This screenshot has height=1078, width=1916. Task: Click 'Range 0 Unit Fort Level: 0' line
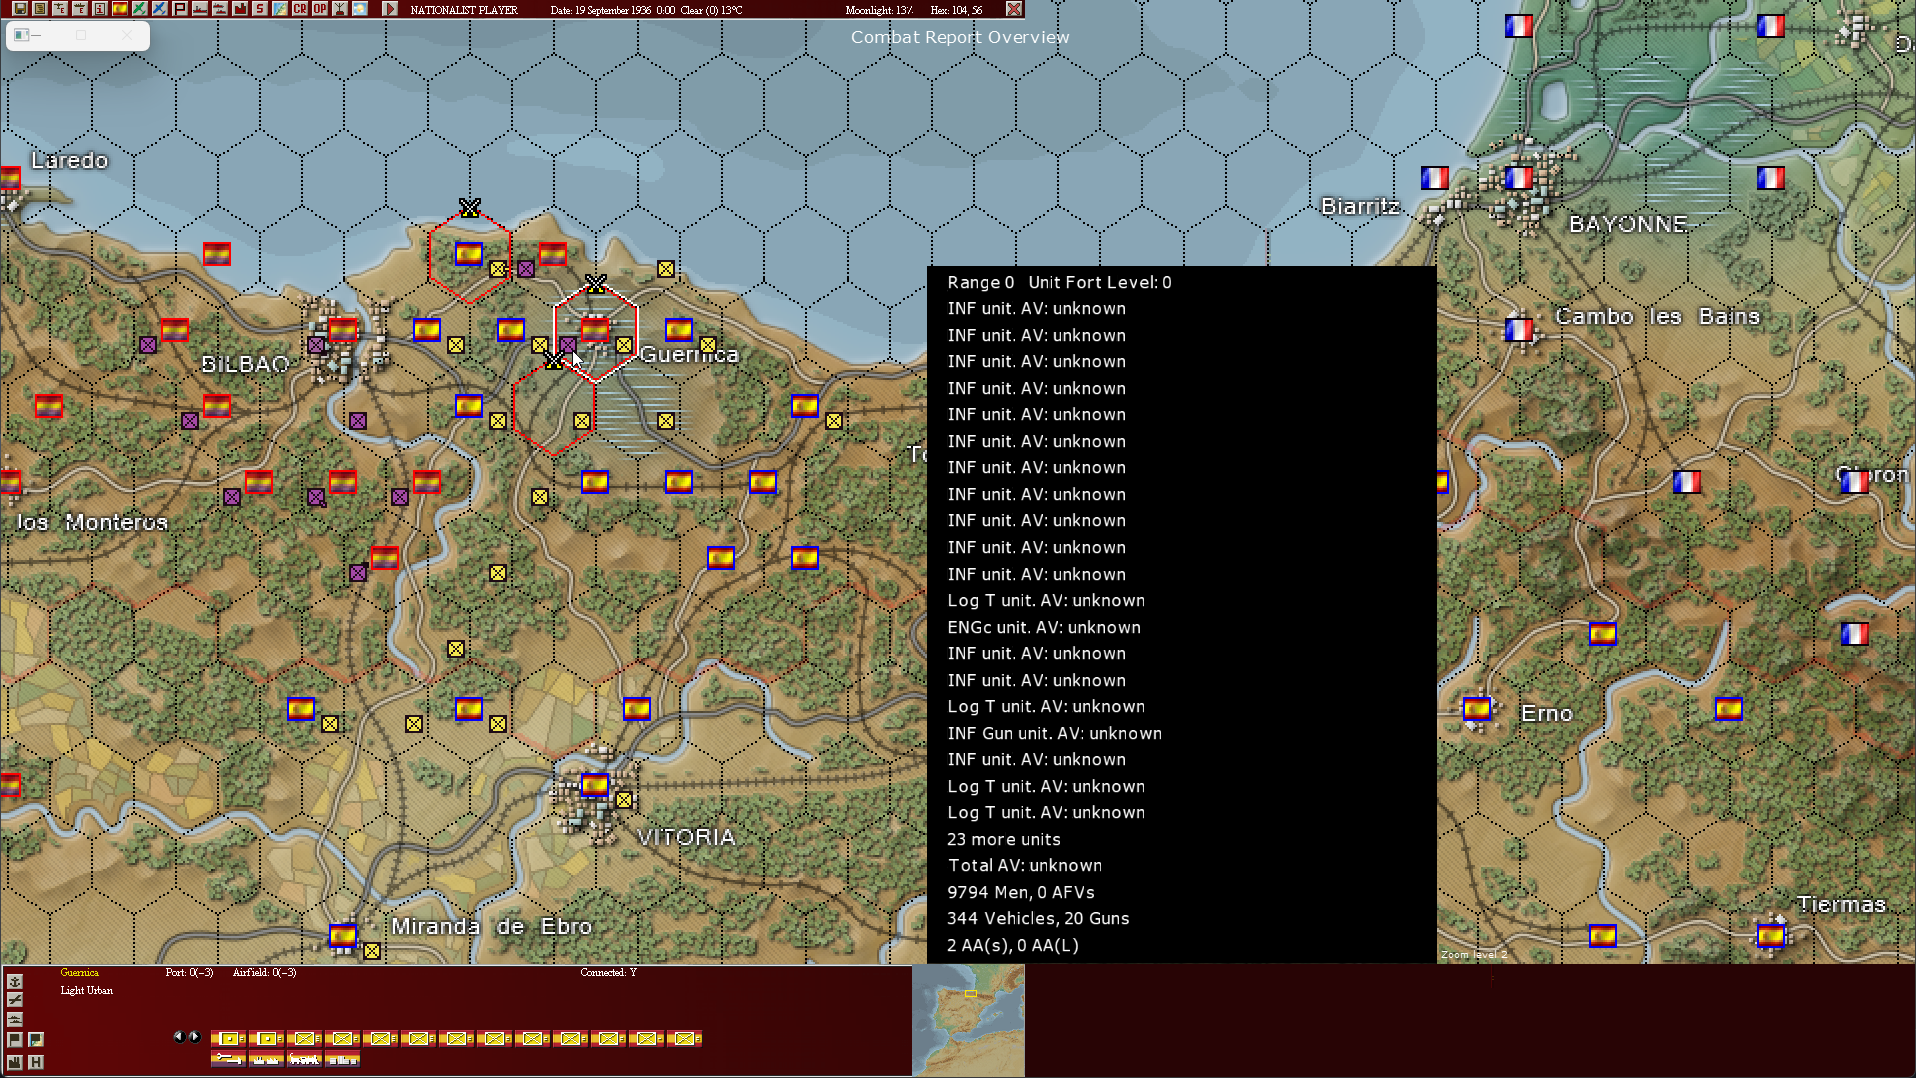pyautogui.click(x=1059, y=283)
